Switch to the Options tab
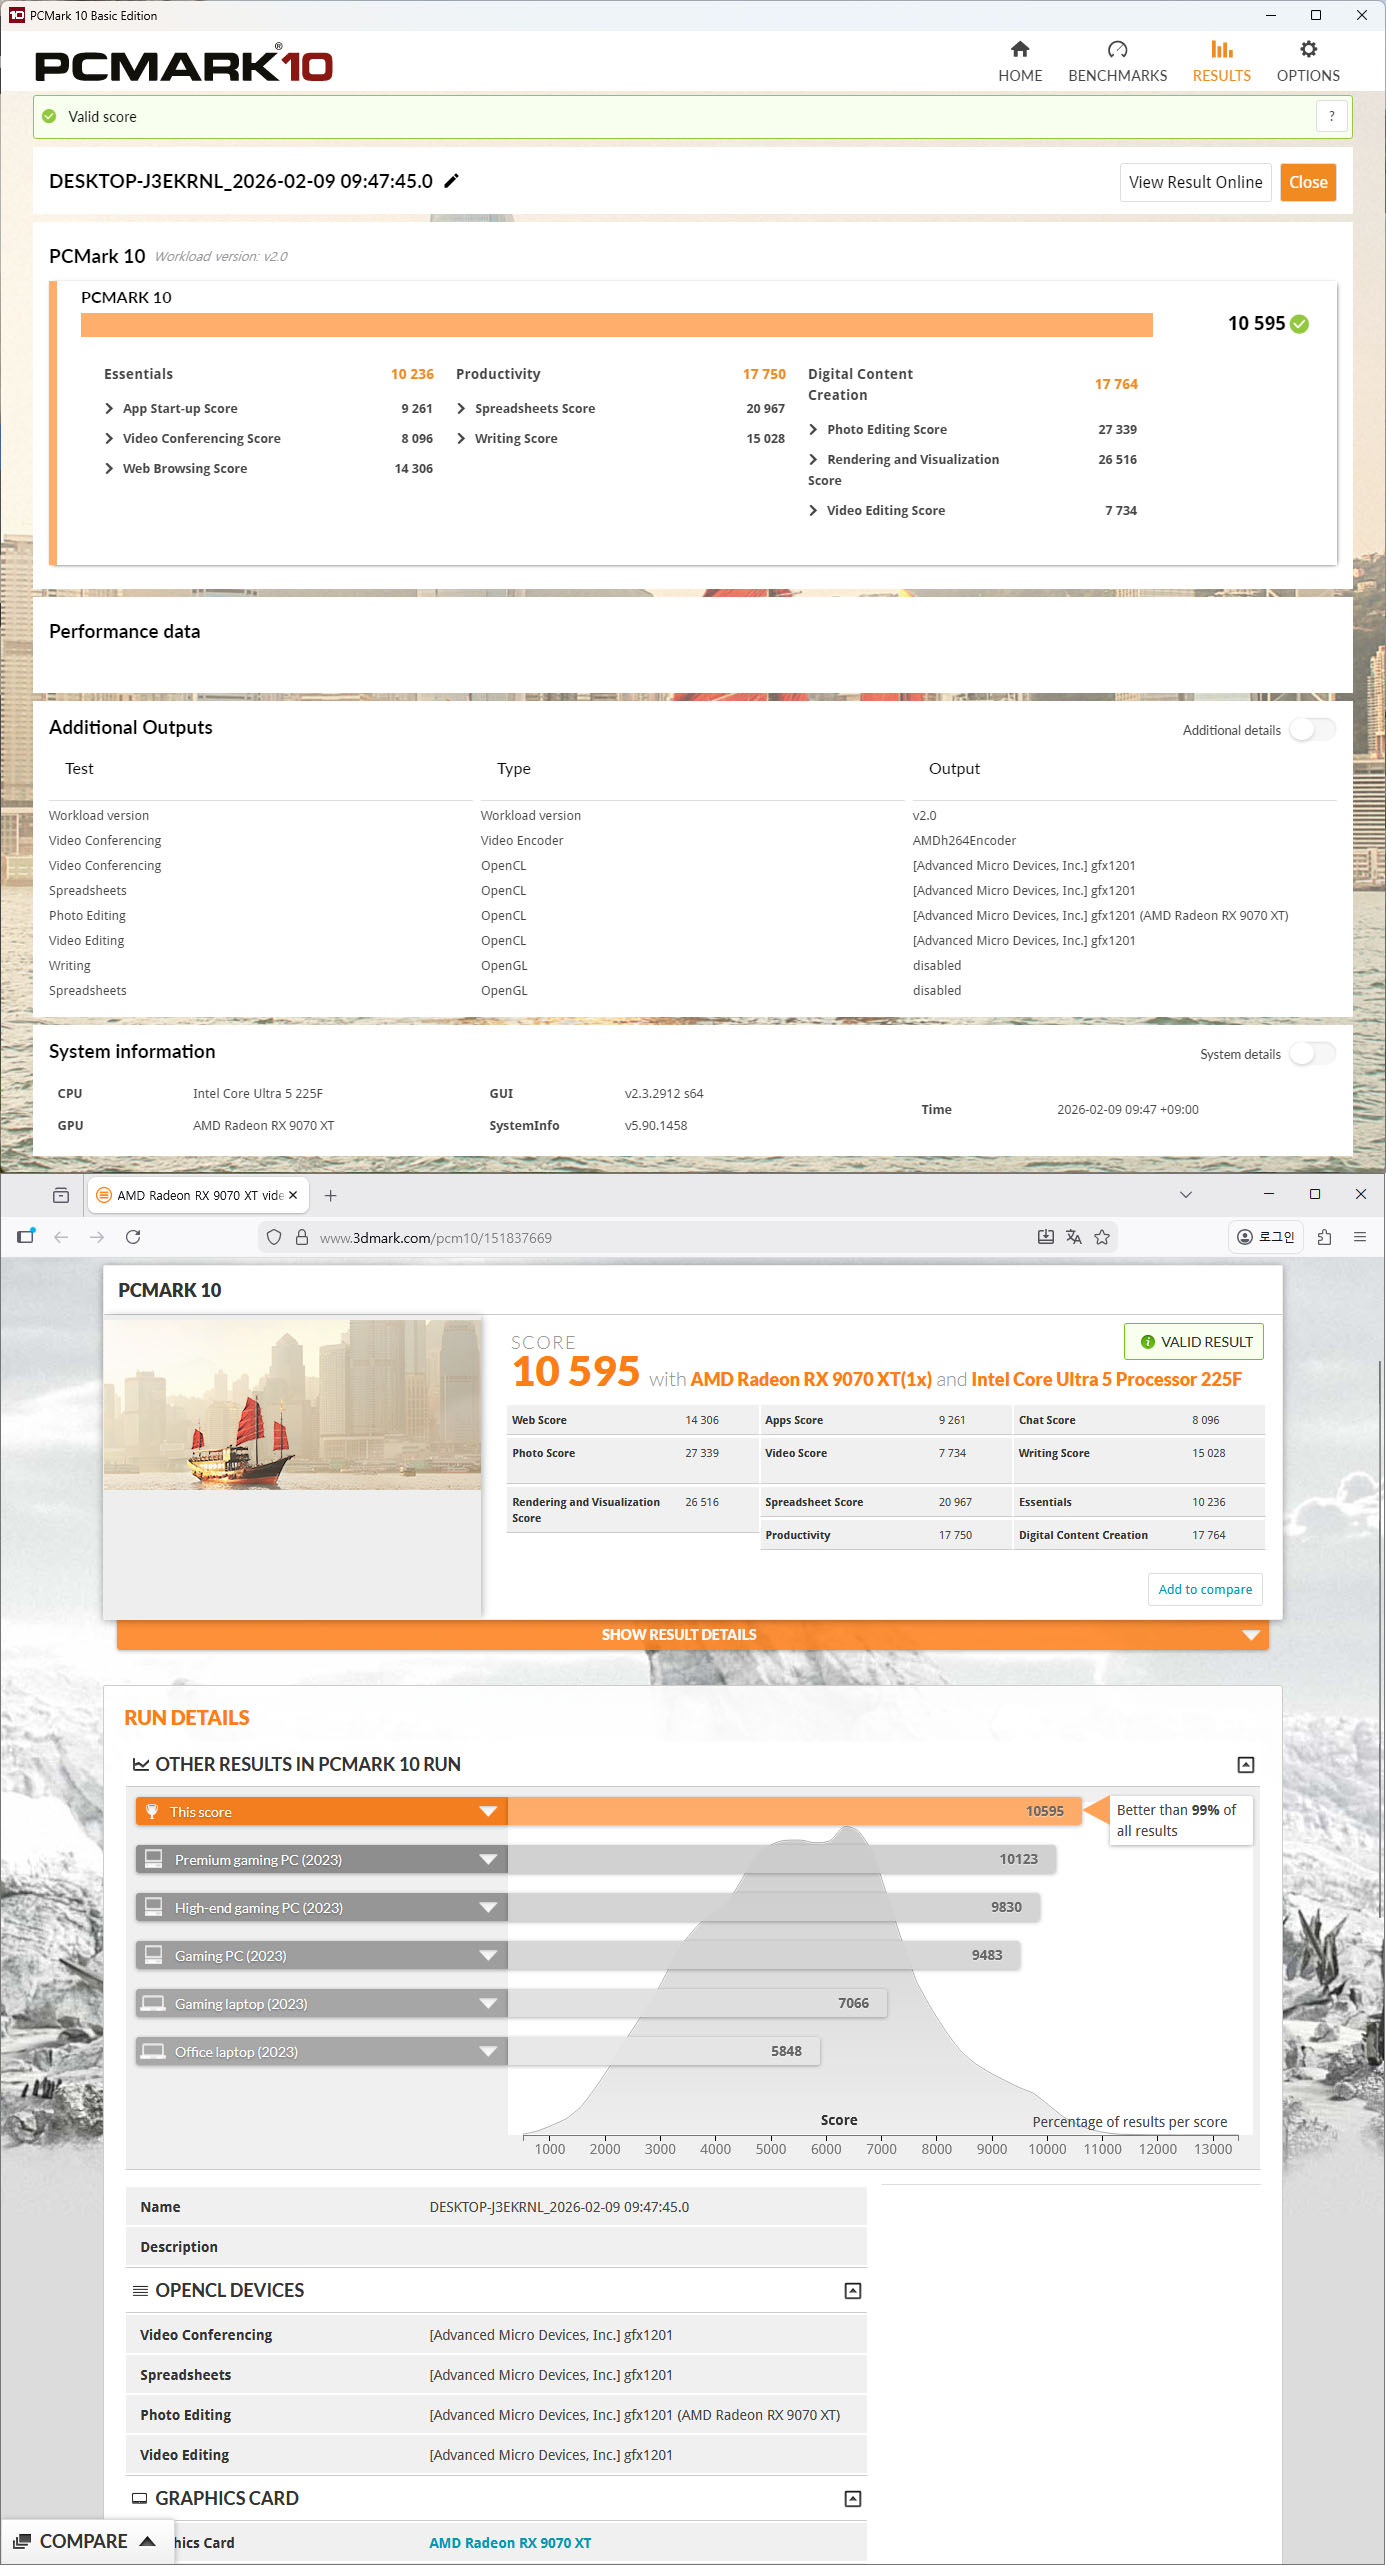The image size is (1386, 2565). [x=1307, y=62]
